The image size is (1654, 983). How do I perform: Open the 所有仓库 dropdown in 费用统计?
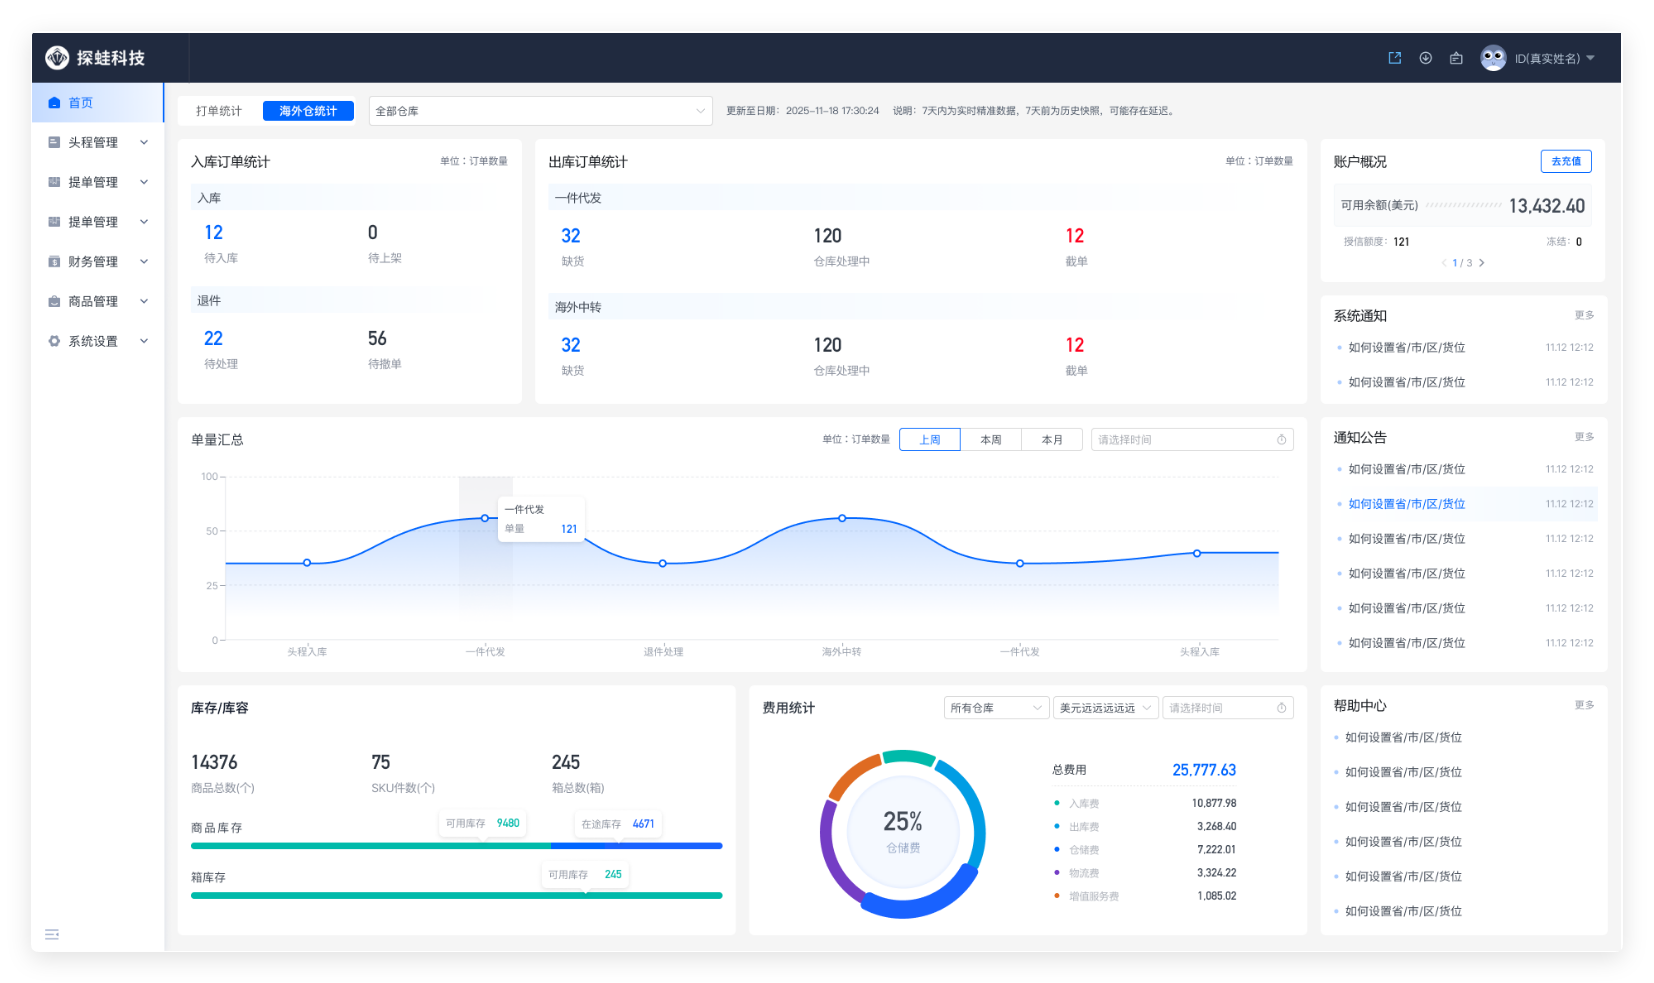pos(996,708)
